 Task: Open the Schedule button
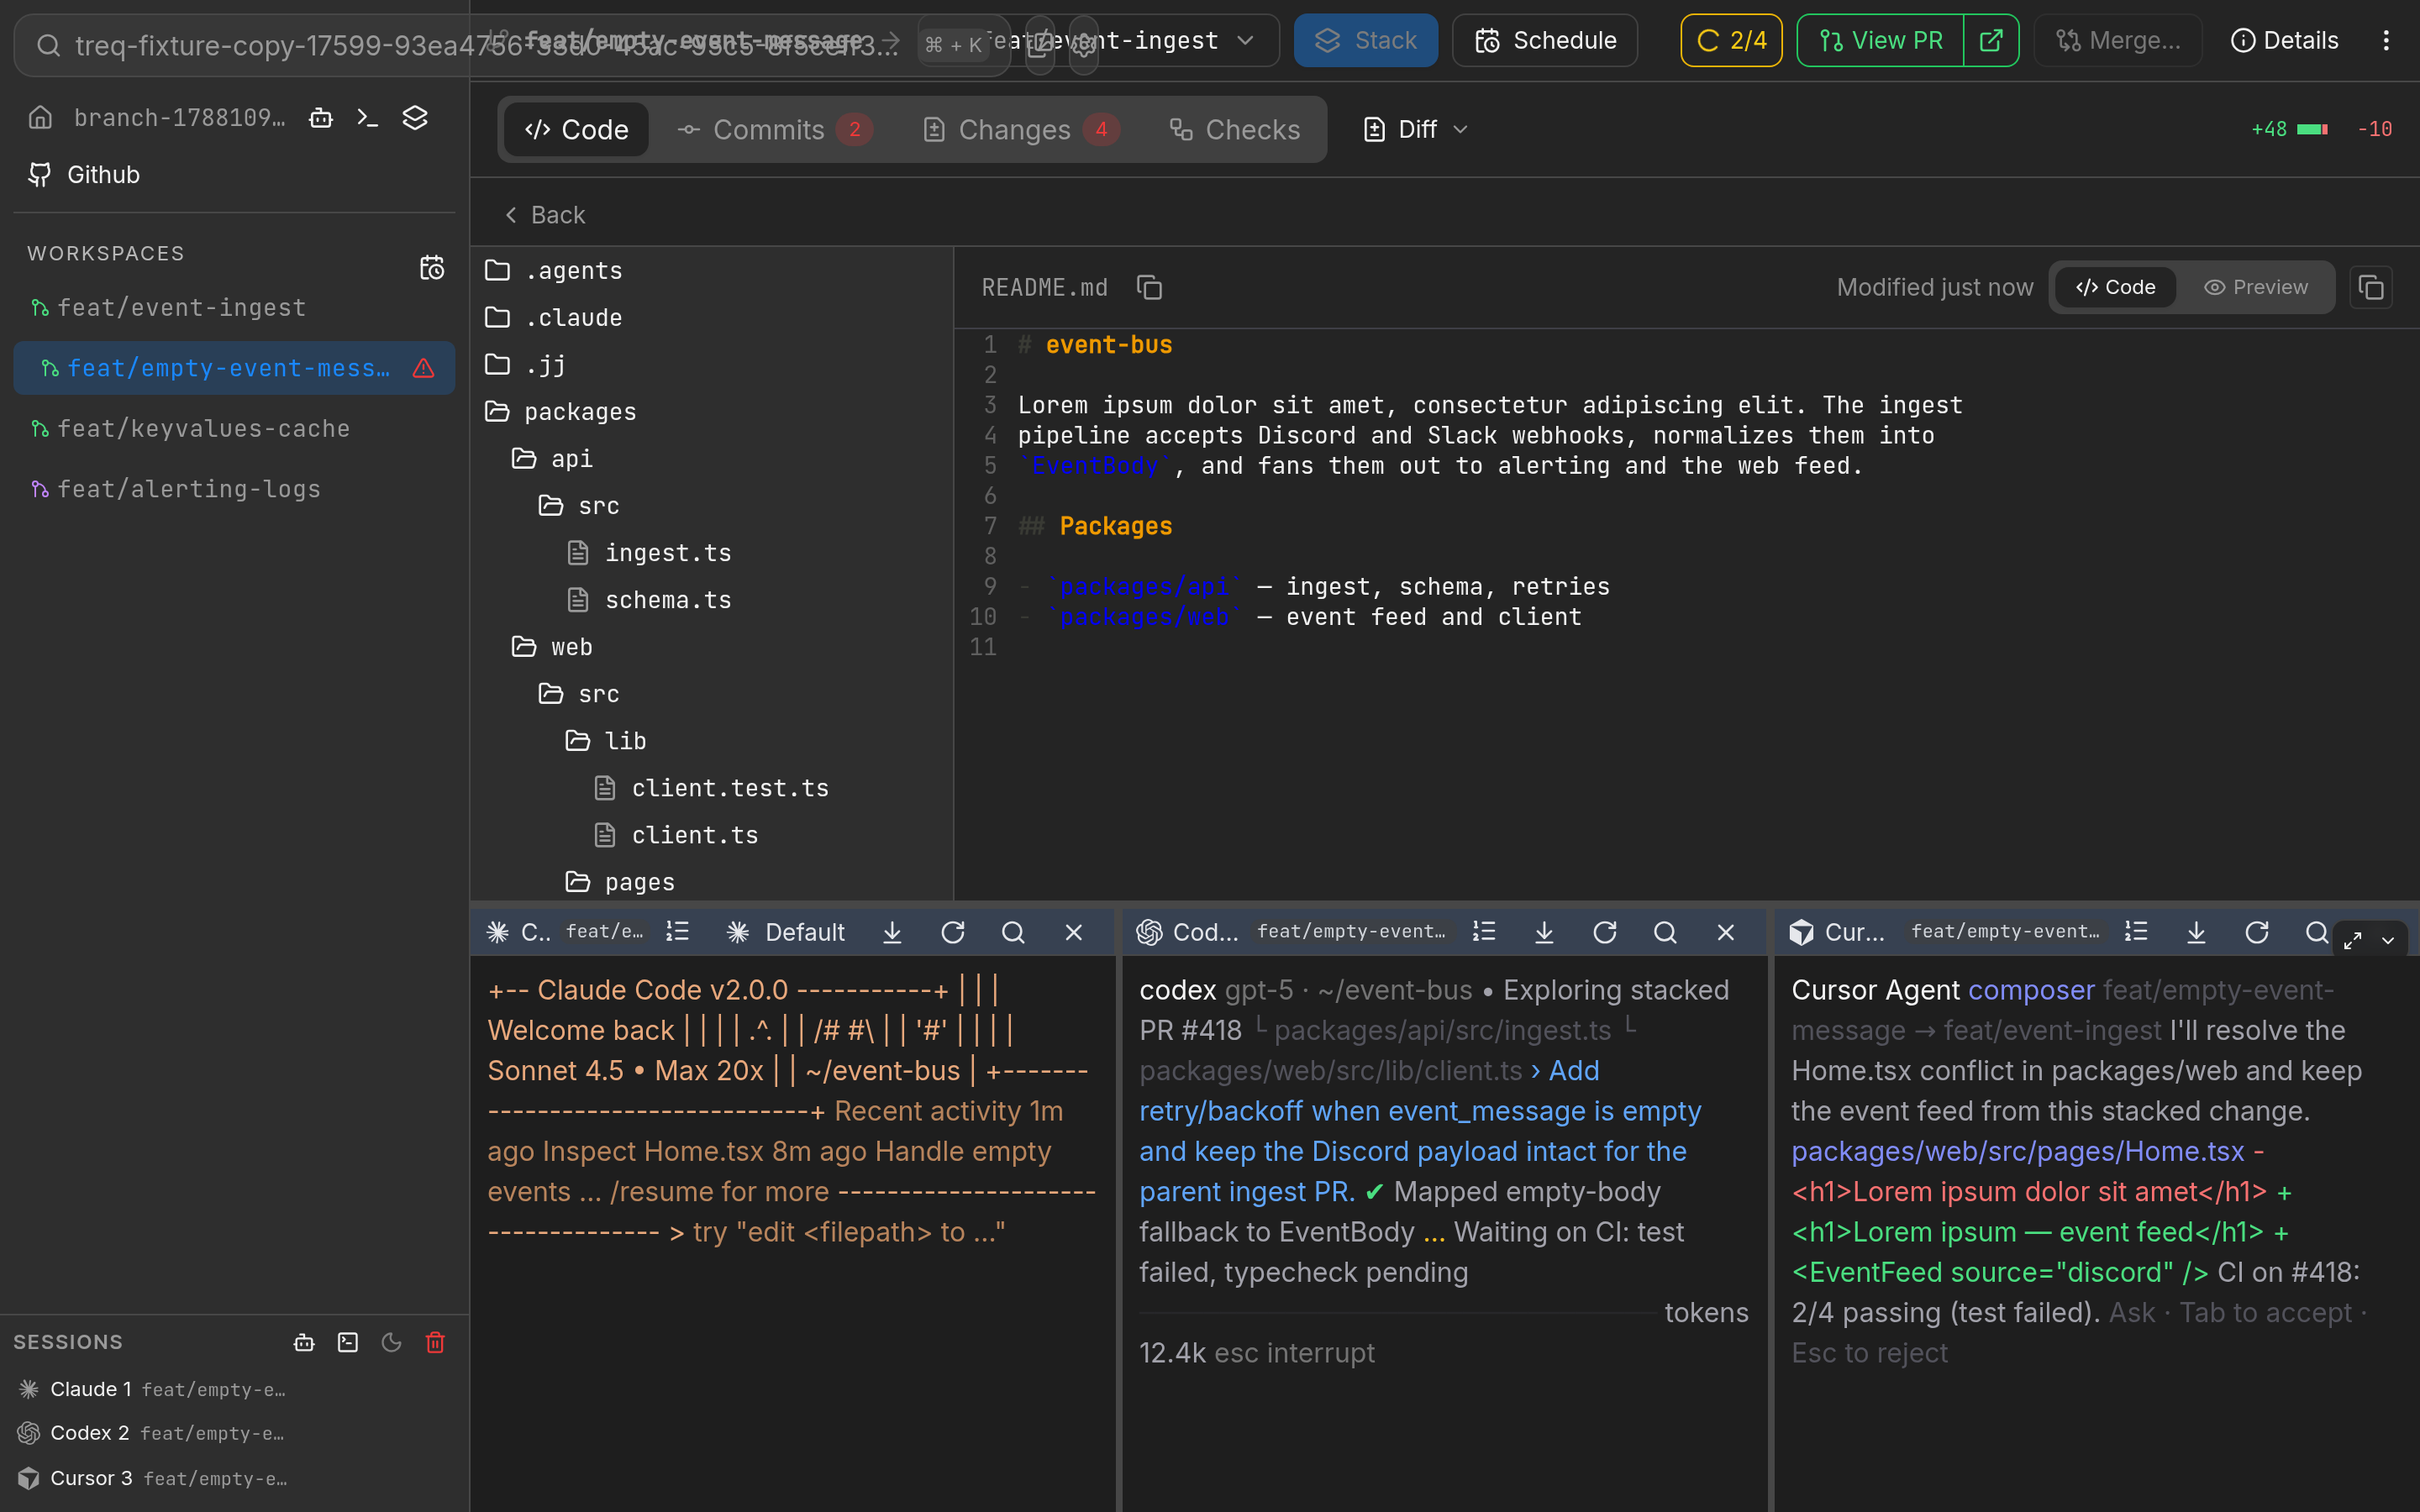tap(1544, 40)
